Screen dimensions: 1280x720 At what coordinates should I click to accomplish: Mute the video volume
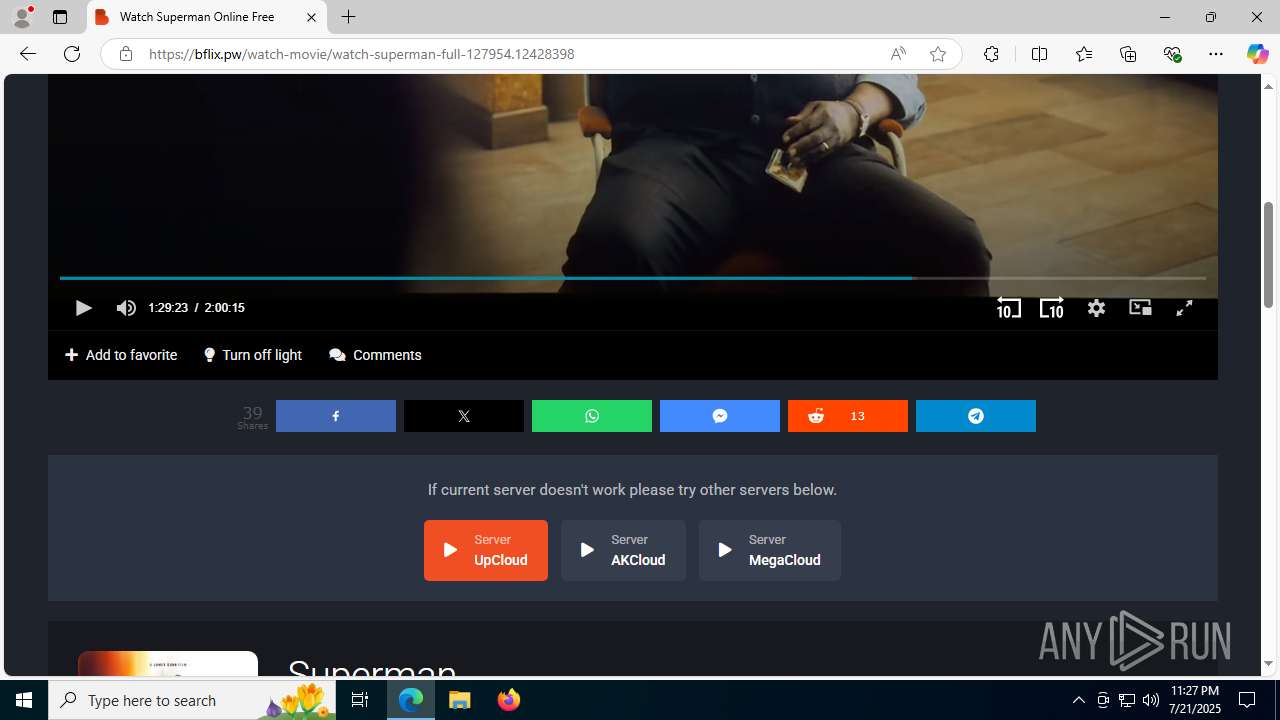click(x=126, y=308)
